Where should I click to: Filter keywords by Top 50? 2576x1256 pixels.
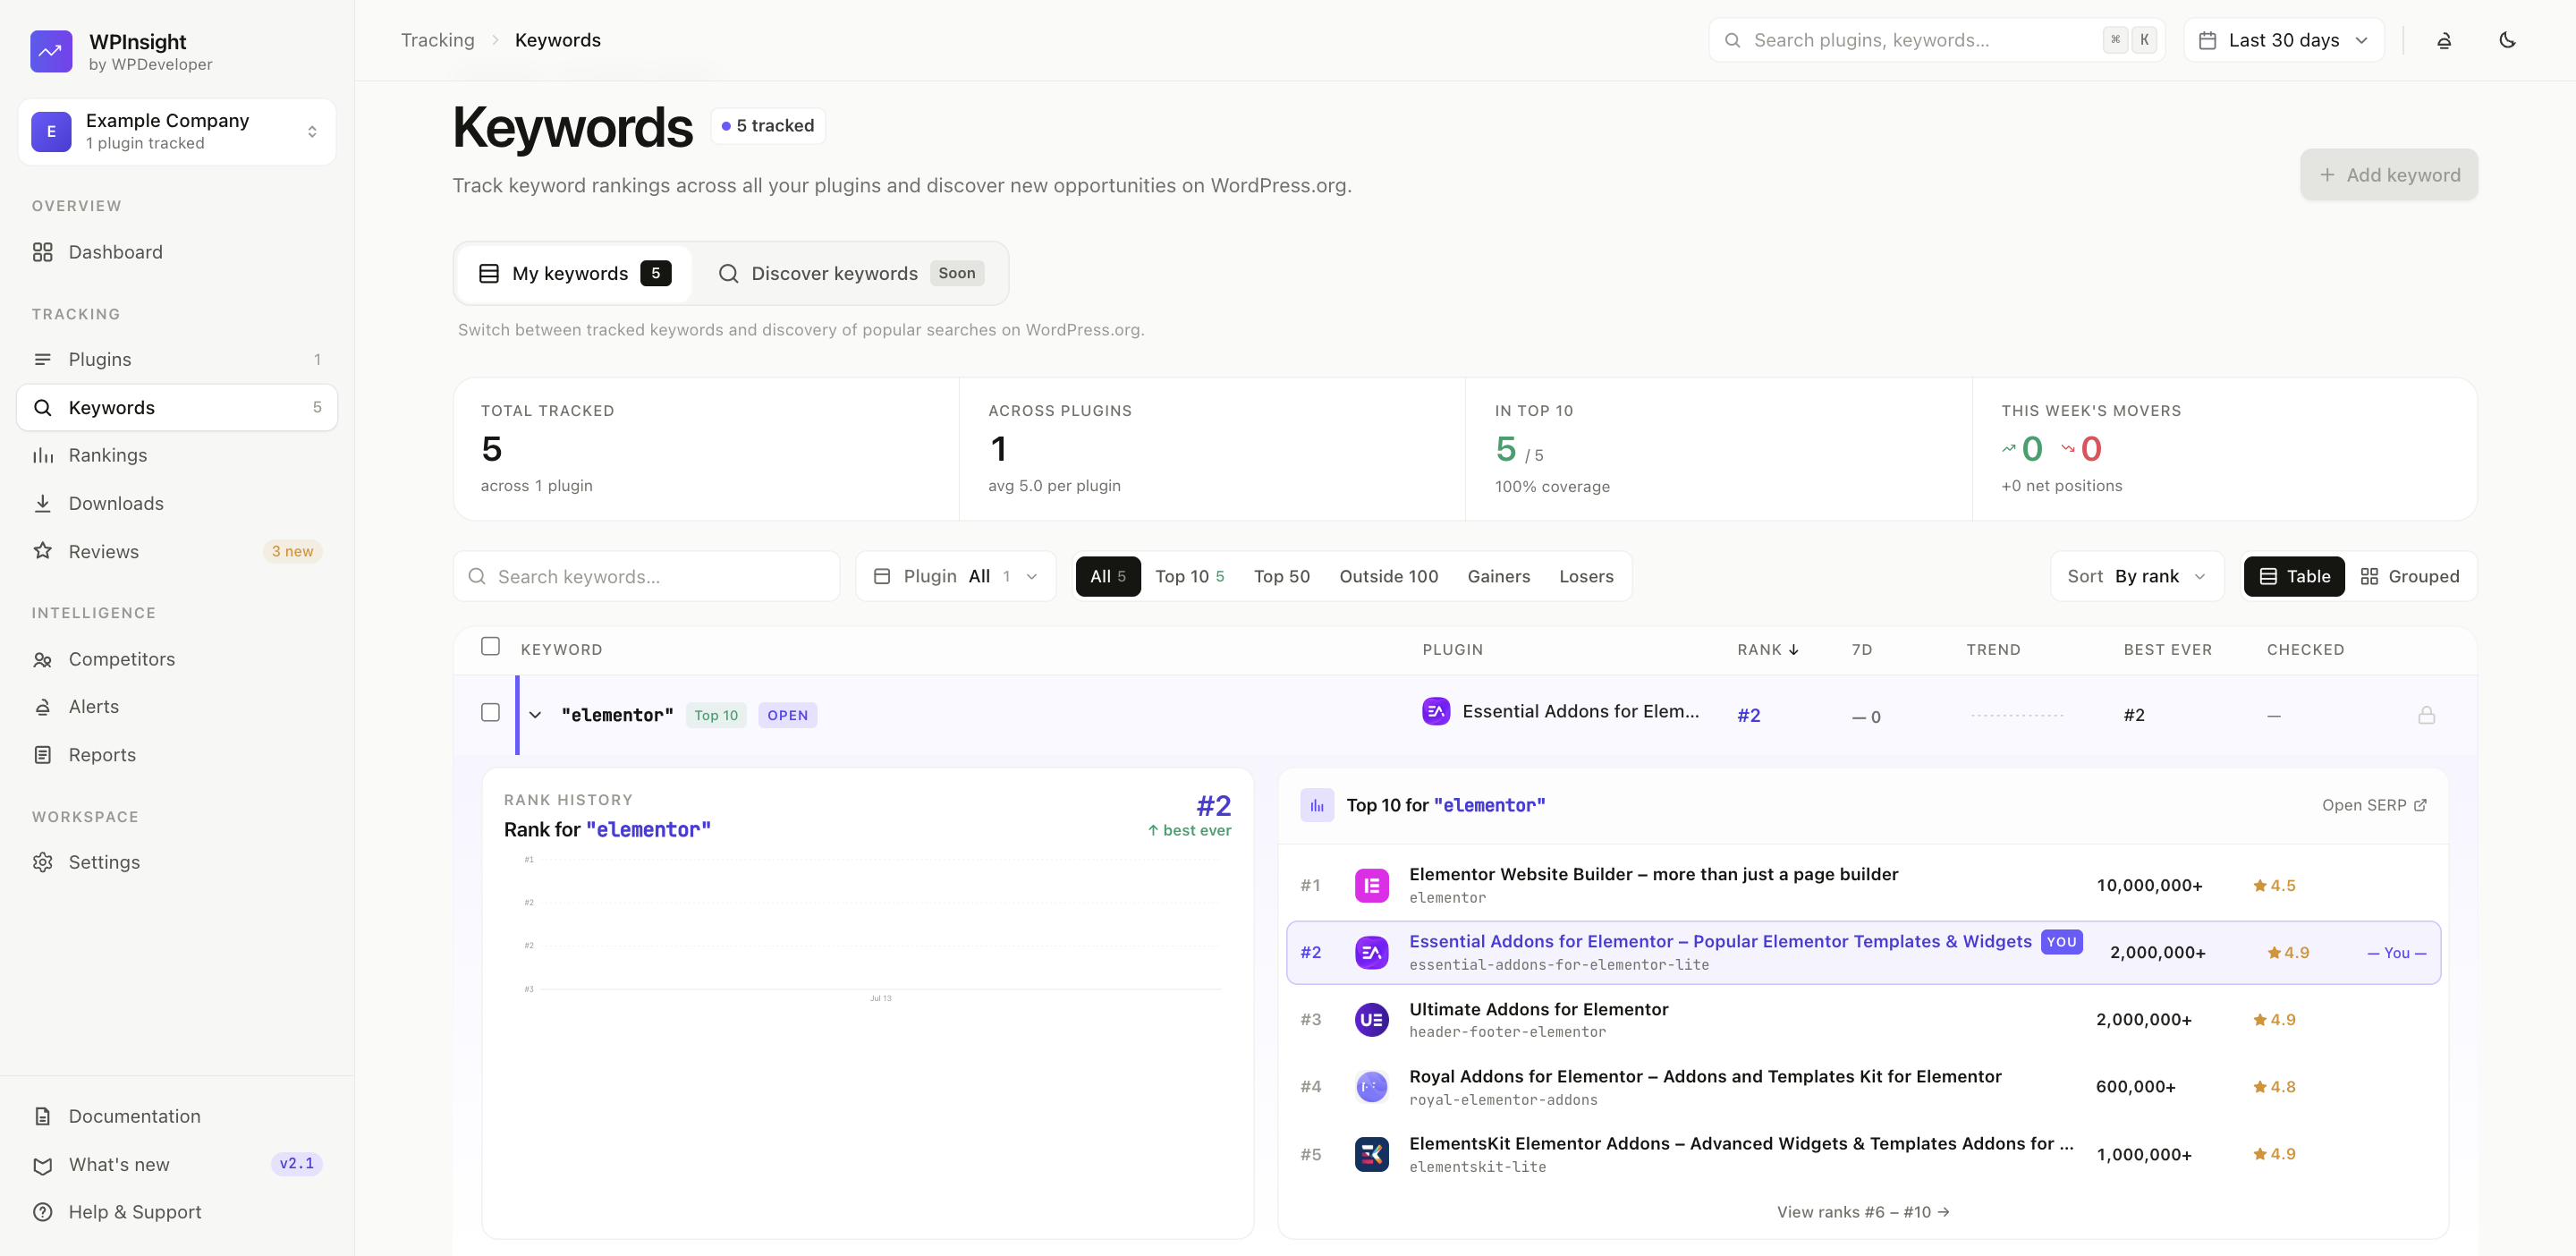[x=1282, y=577]
